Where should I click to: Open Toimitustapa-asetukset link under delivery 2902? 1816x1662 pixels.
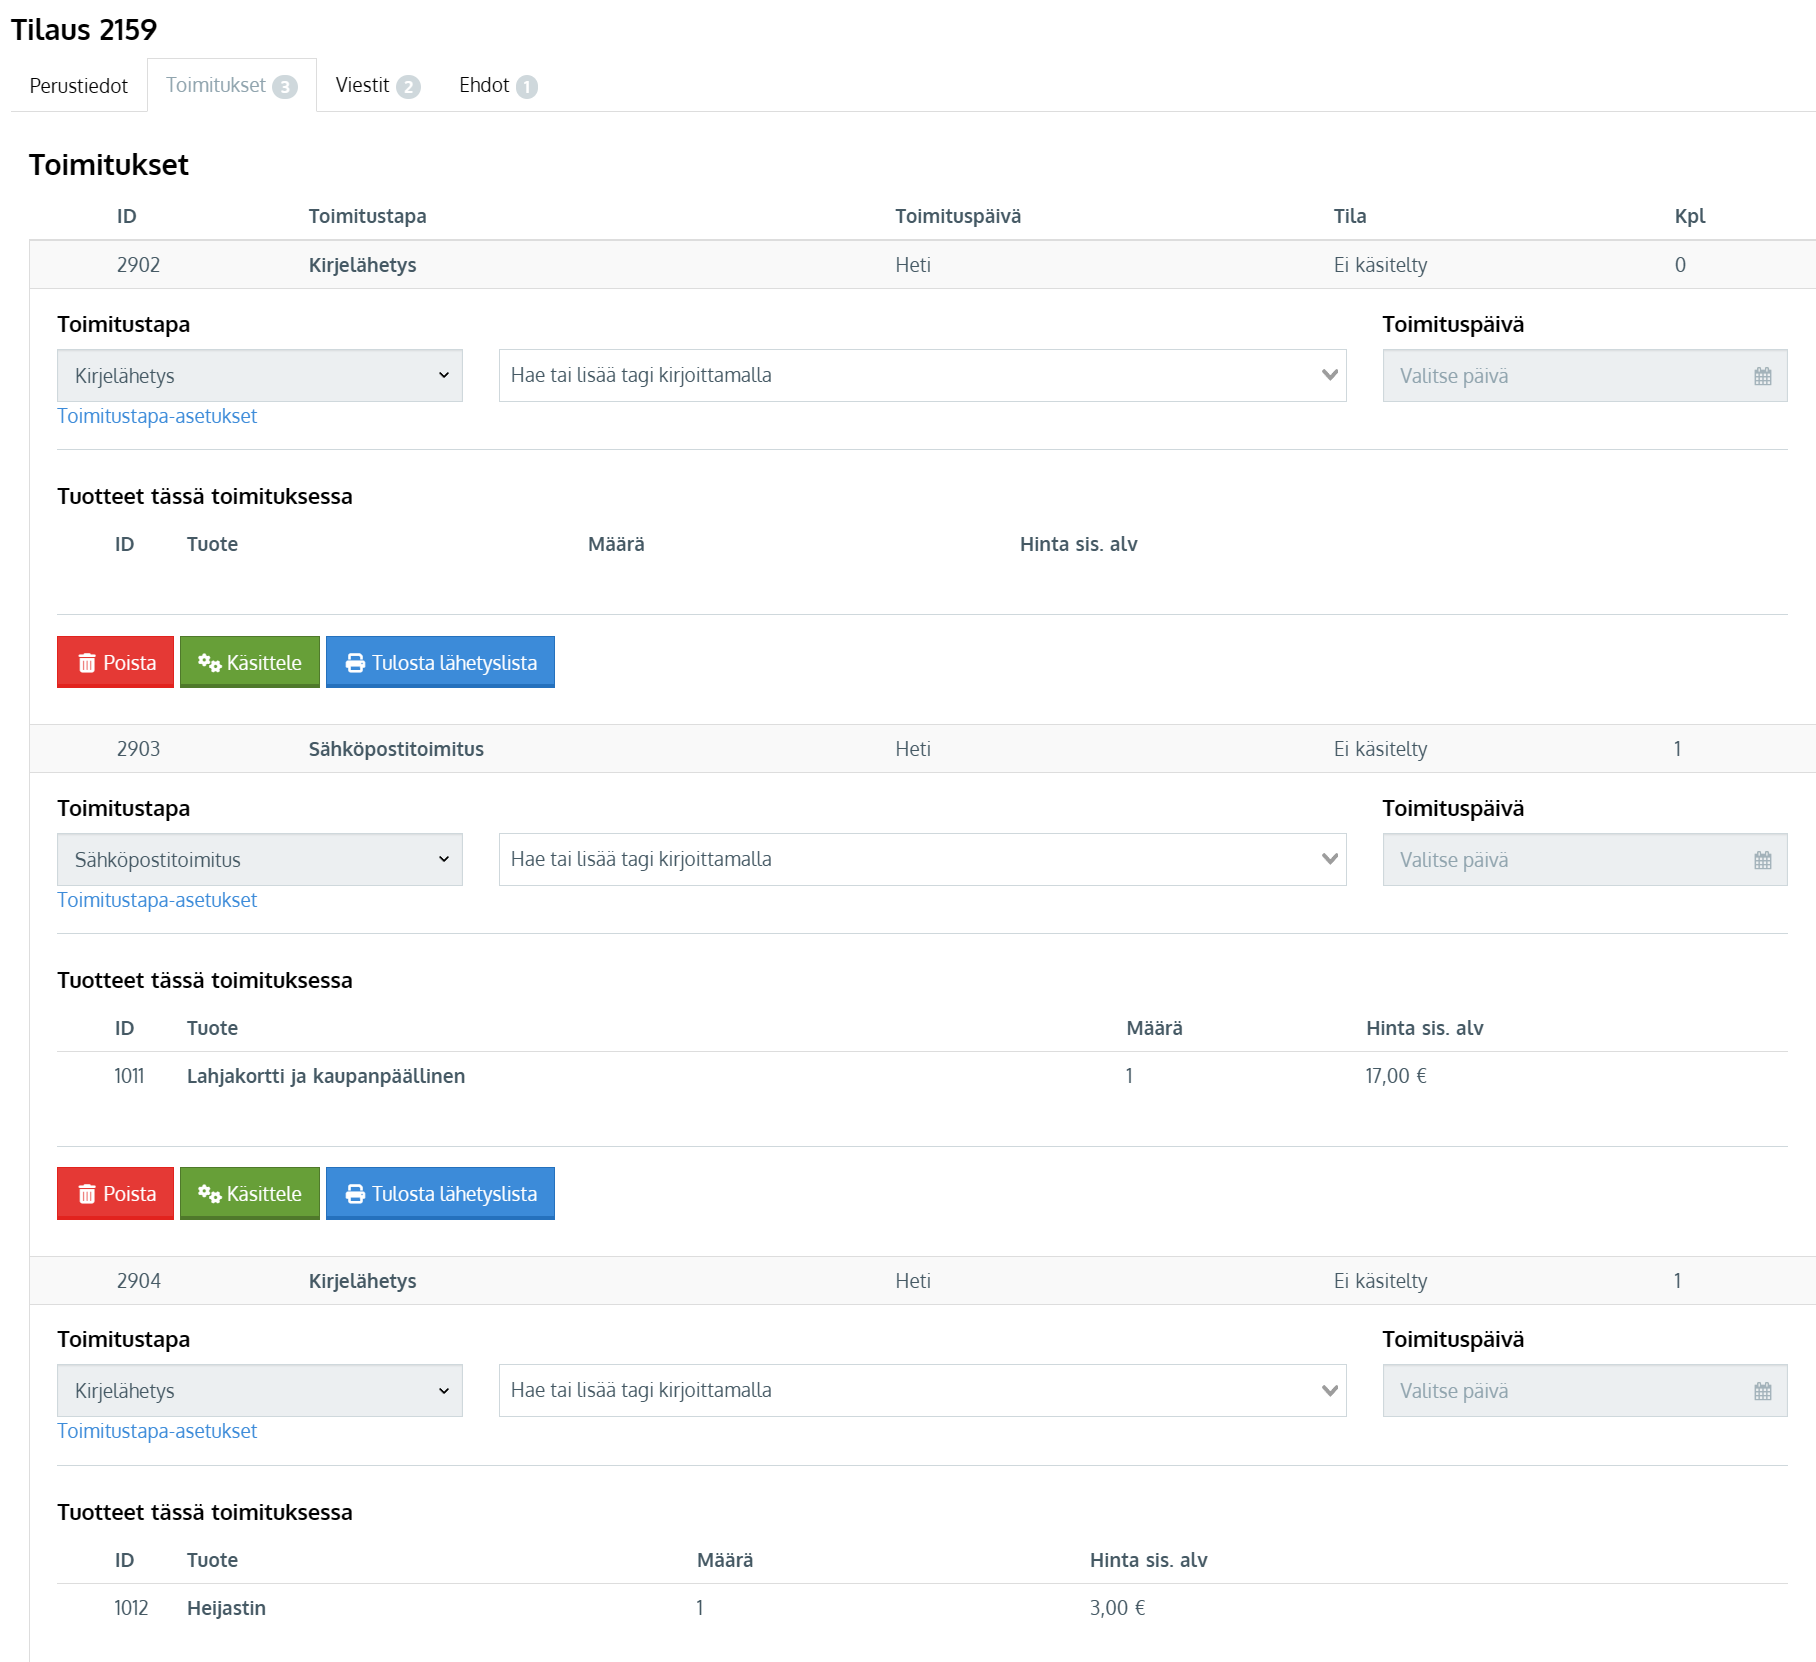[x=157, y=416]
